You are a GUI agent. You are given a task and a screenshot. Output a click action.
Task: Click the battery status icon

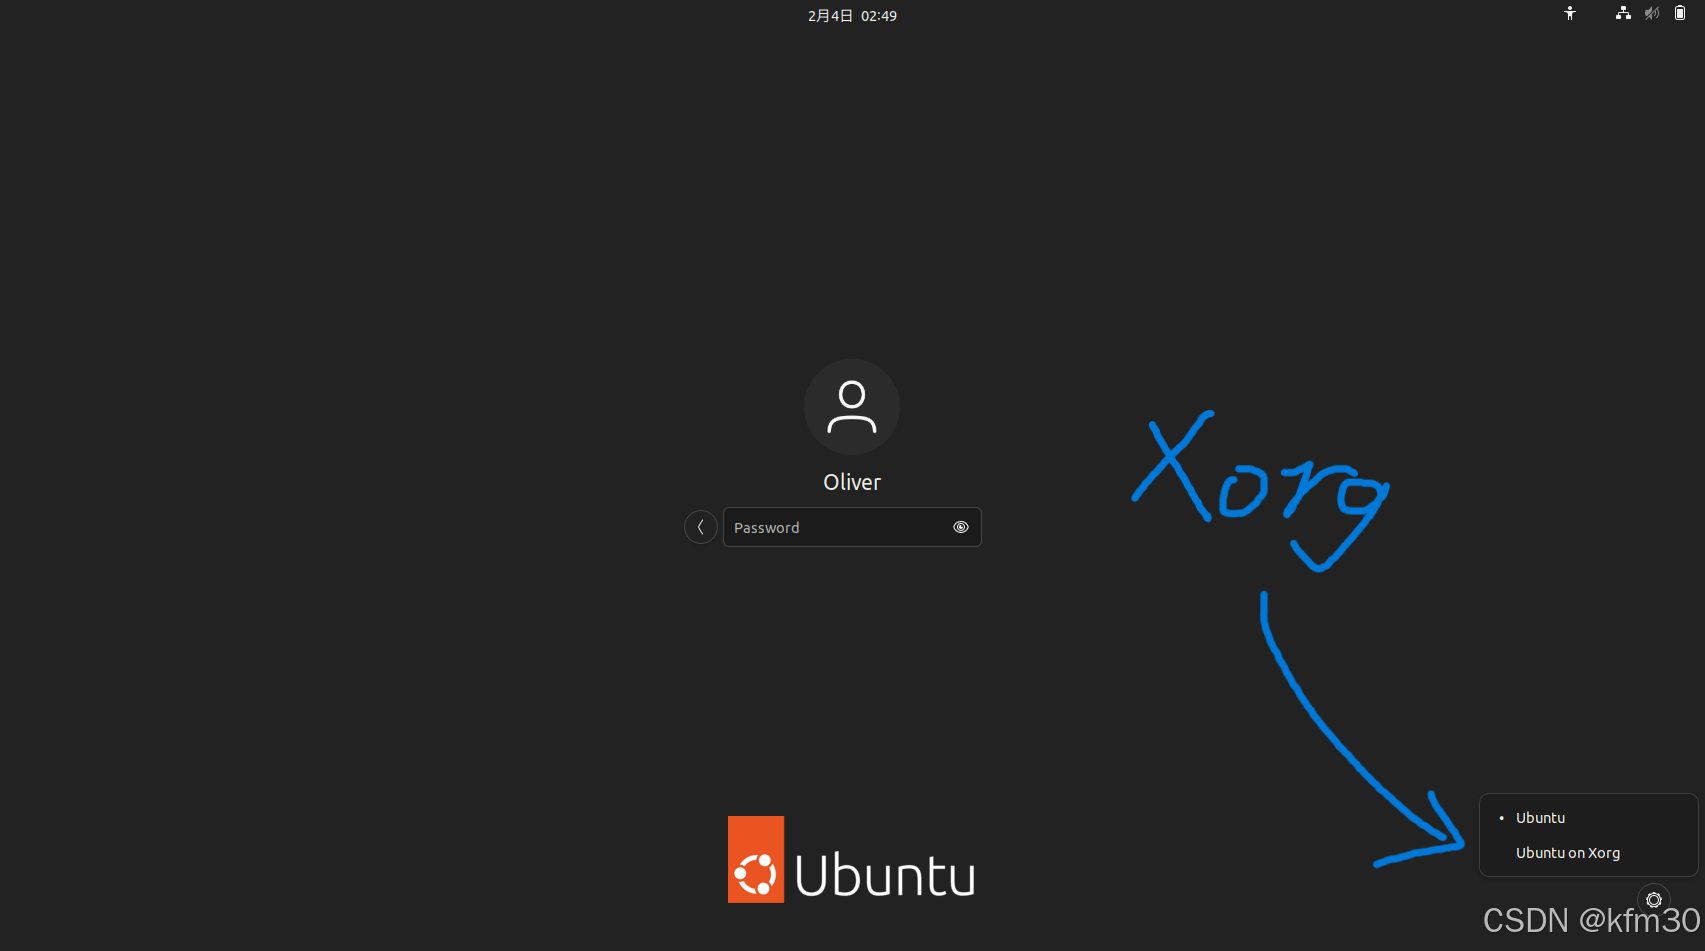[x=1680, y=14]
